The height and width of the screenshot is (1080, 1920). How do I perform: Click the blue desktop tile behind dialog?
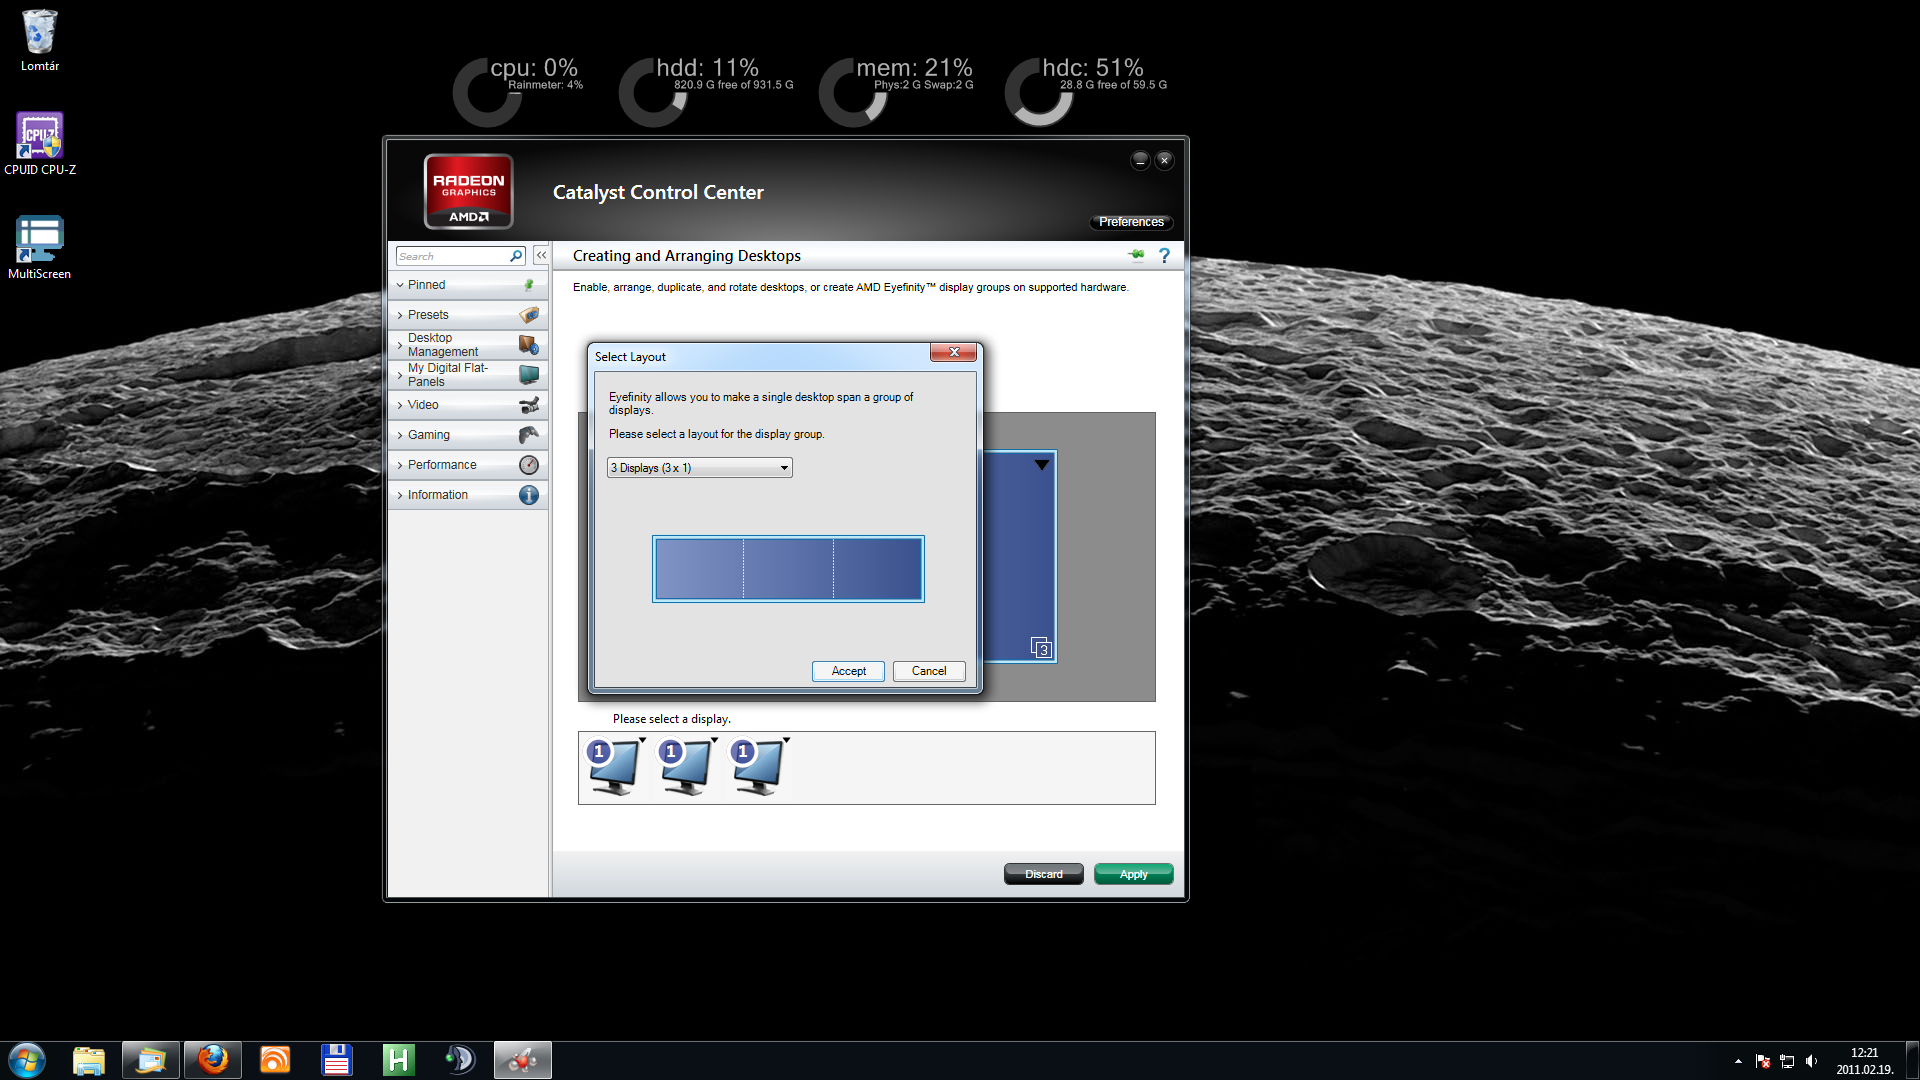(x=1020, y=556)
